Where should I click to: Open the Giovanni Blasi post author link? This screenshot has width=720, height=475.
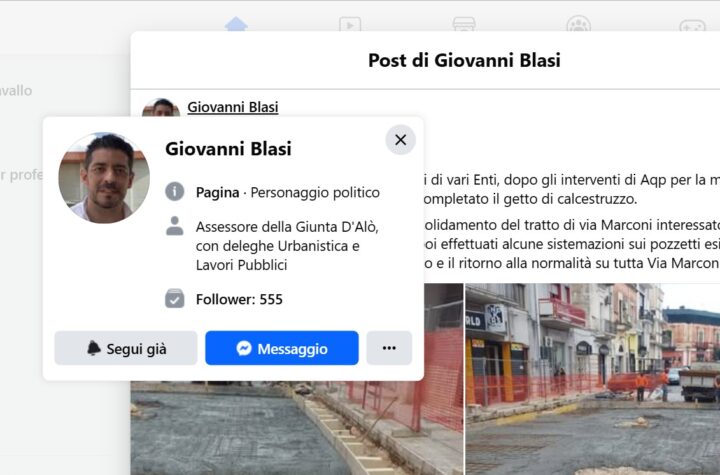click(x=233, y=107)
